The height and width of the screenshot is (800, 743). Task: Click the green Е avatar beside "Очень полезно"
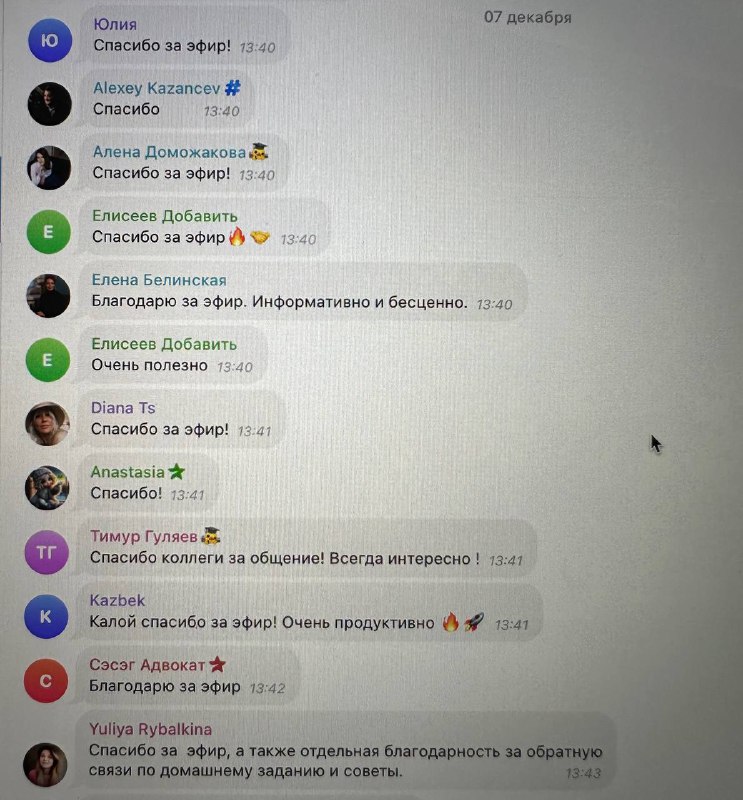point(48,360)
